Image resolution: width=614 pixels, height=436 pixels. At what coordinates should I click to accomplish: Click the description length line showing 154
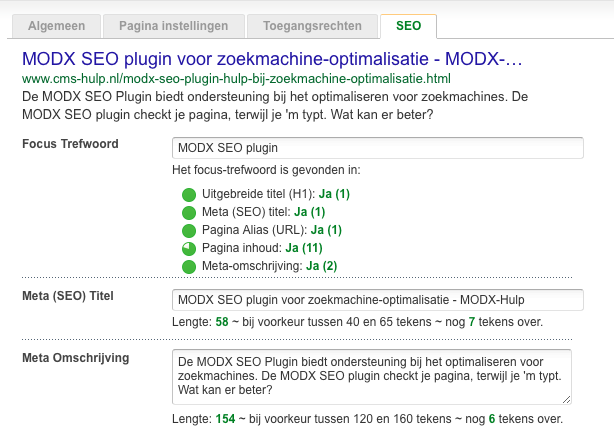[x=367, y=419]
